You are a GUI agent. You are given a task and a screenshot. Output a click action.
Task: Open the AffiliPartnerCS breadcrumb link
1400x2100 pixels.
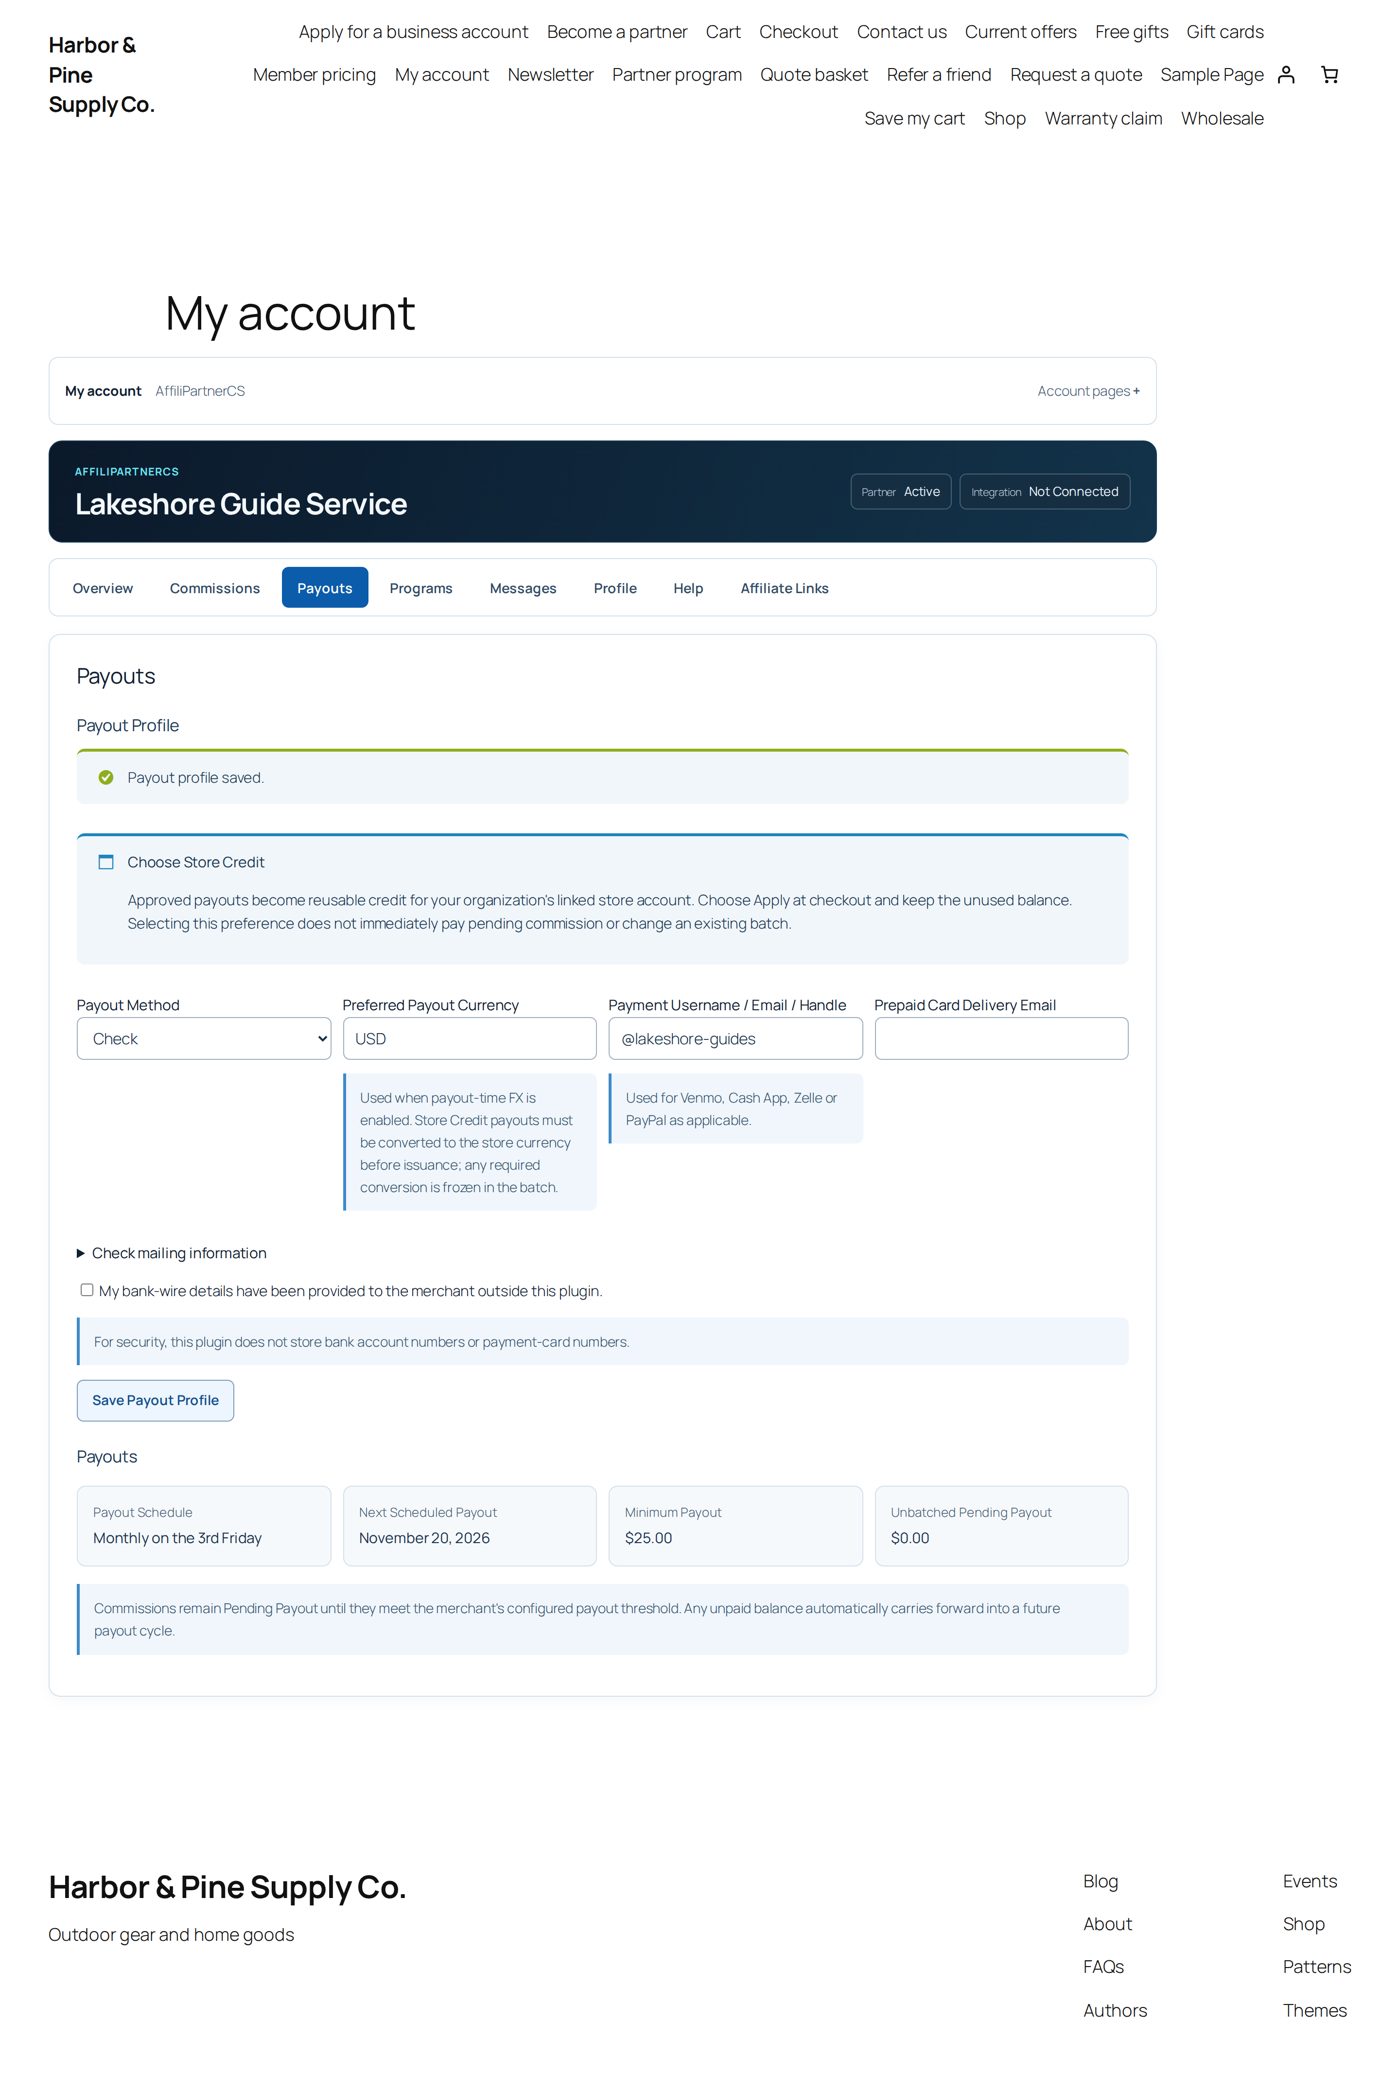point(200,391)
